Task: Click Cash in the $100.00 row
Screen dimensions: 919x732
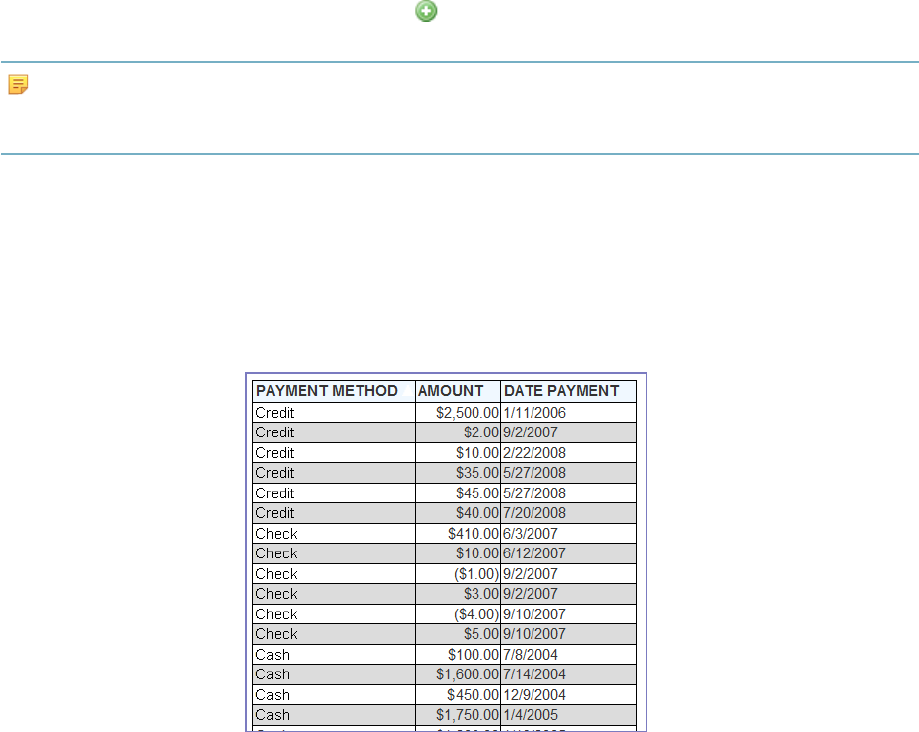Action: pyautogui.click(x=333, y=655)
